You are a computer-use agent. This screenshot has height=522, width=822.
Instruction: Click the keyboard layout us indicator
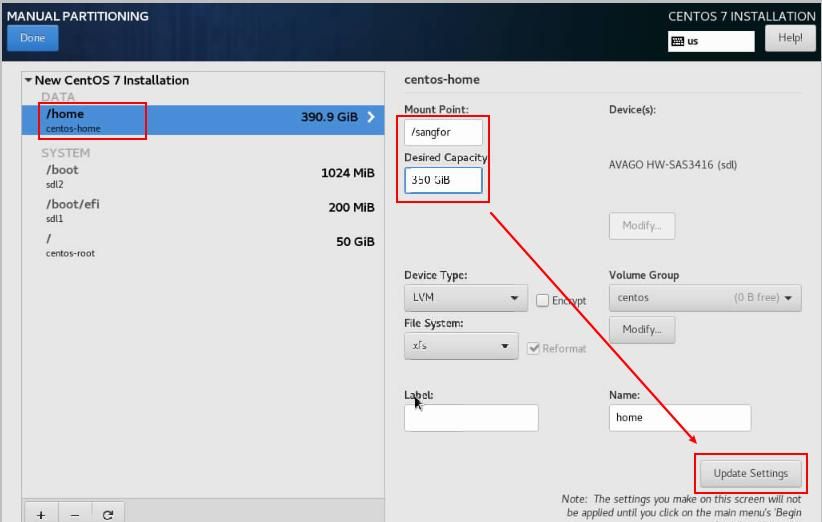(711, 41)
